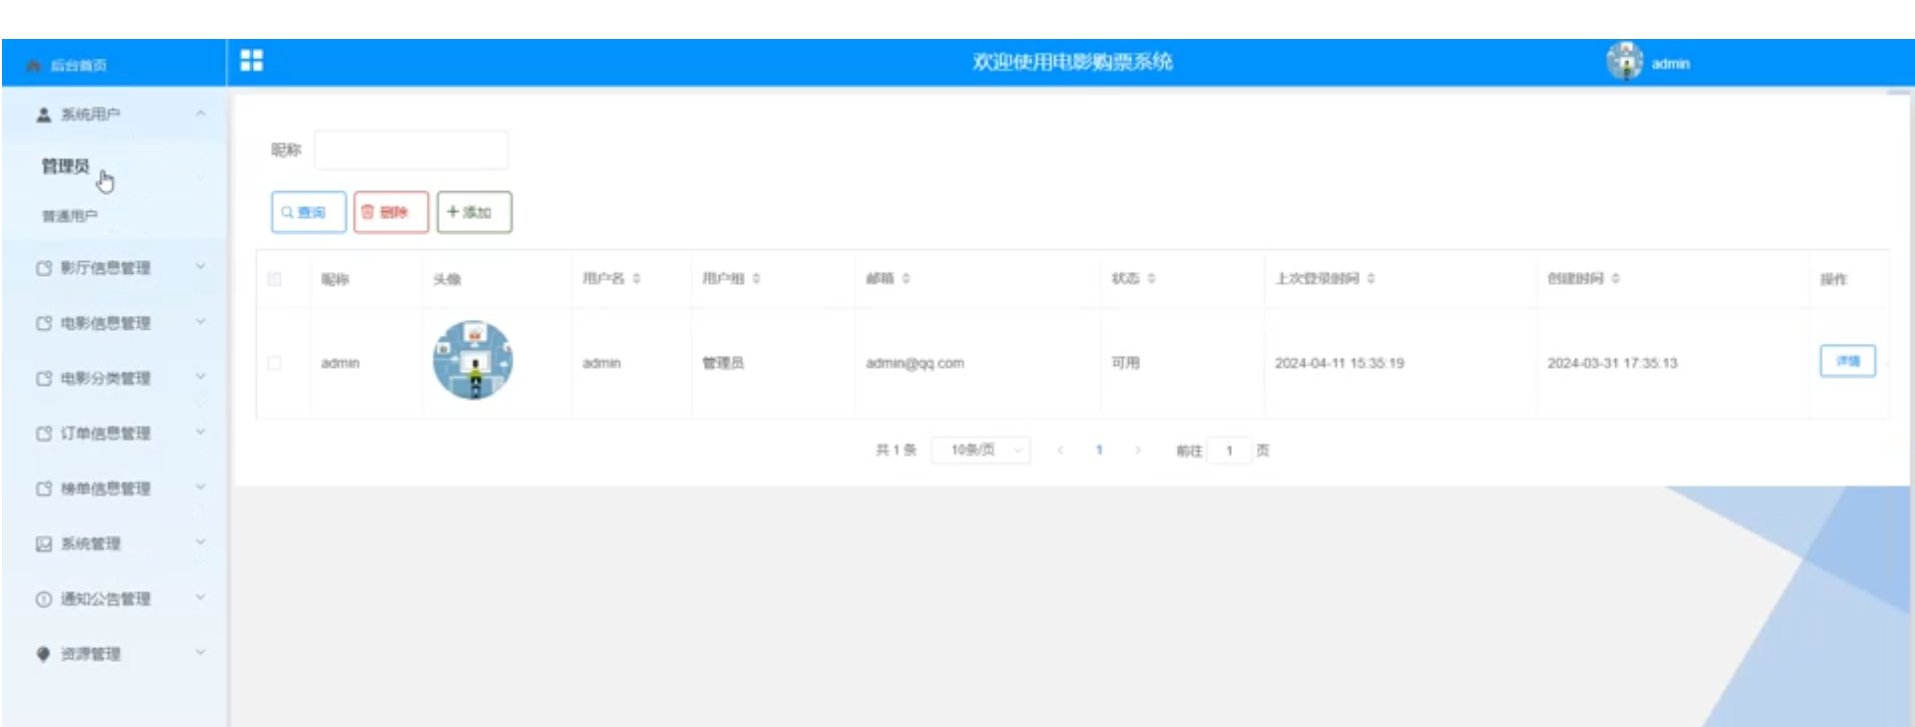Select all rows via header checkbox
Viewport: 1915px width, 727px height.
pos(274,279)
